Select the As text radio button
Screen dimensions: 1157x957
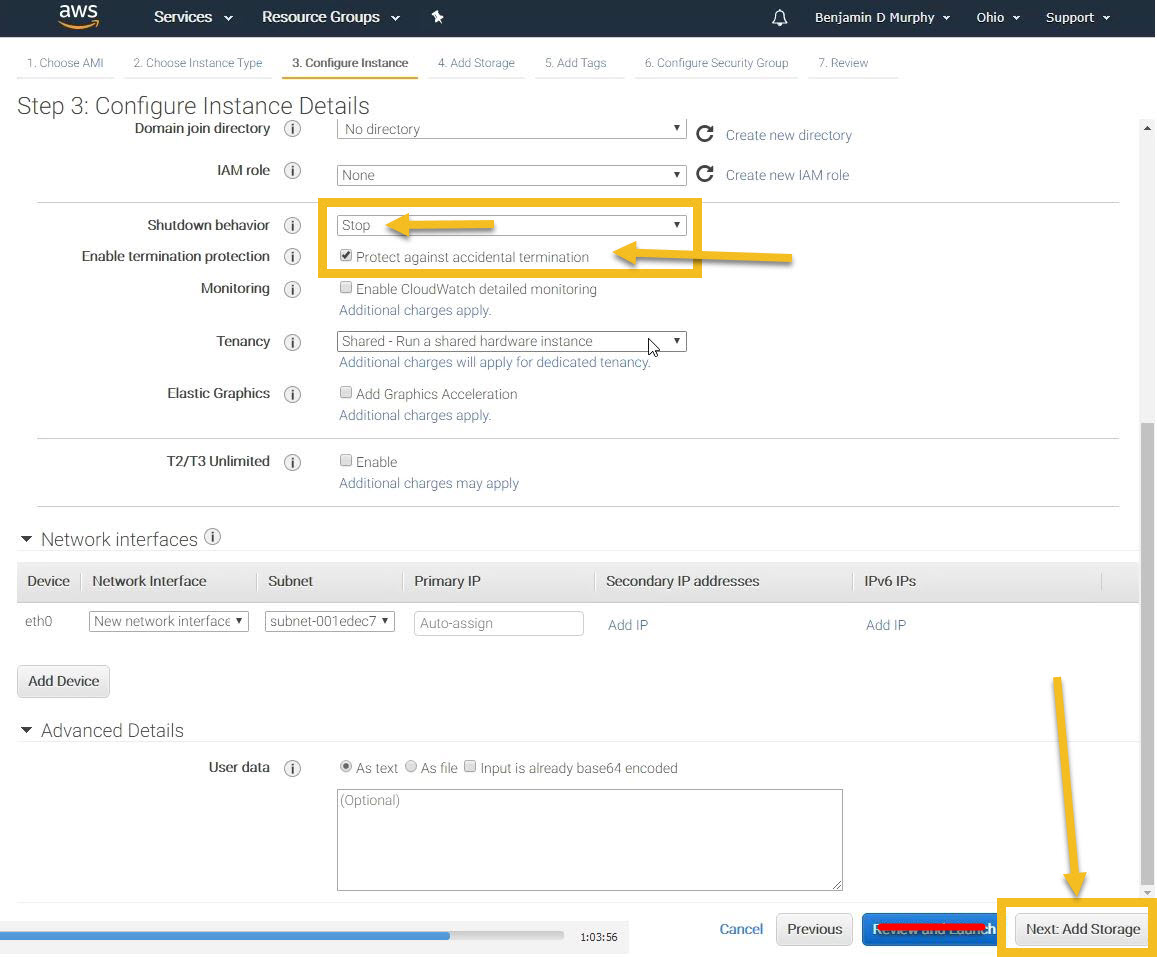tap(345, 767)
